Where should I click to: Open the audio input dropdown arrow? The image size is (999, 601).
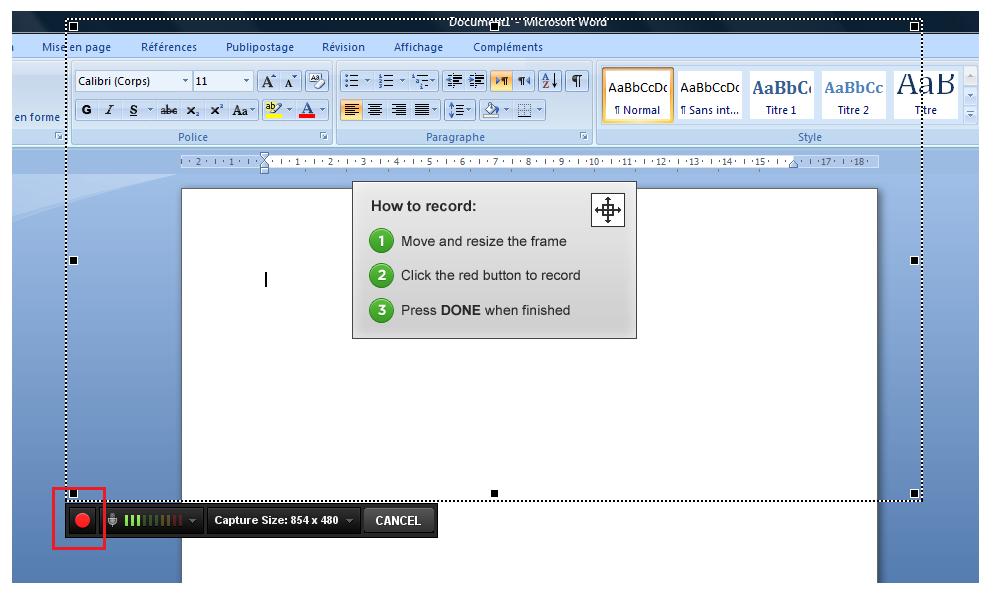click(192, 521)
